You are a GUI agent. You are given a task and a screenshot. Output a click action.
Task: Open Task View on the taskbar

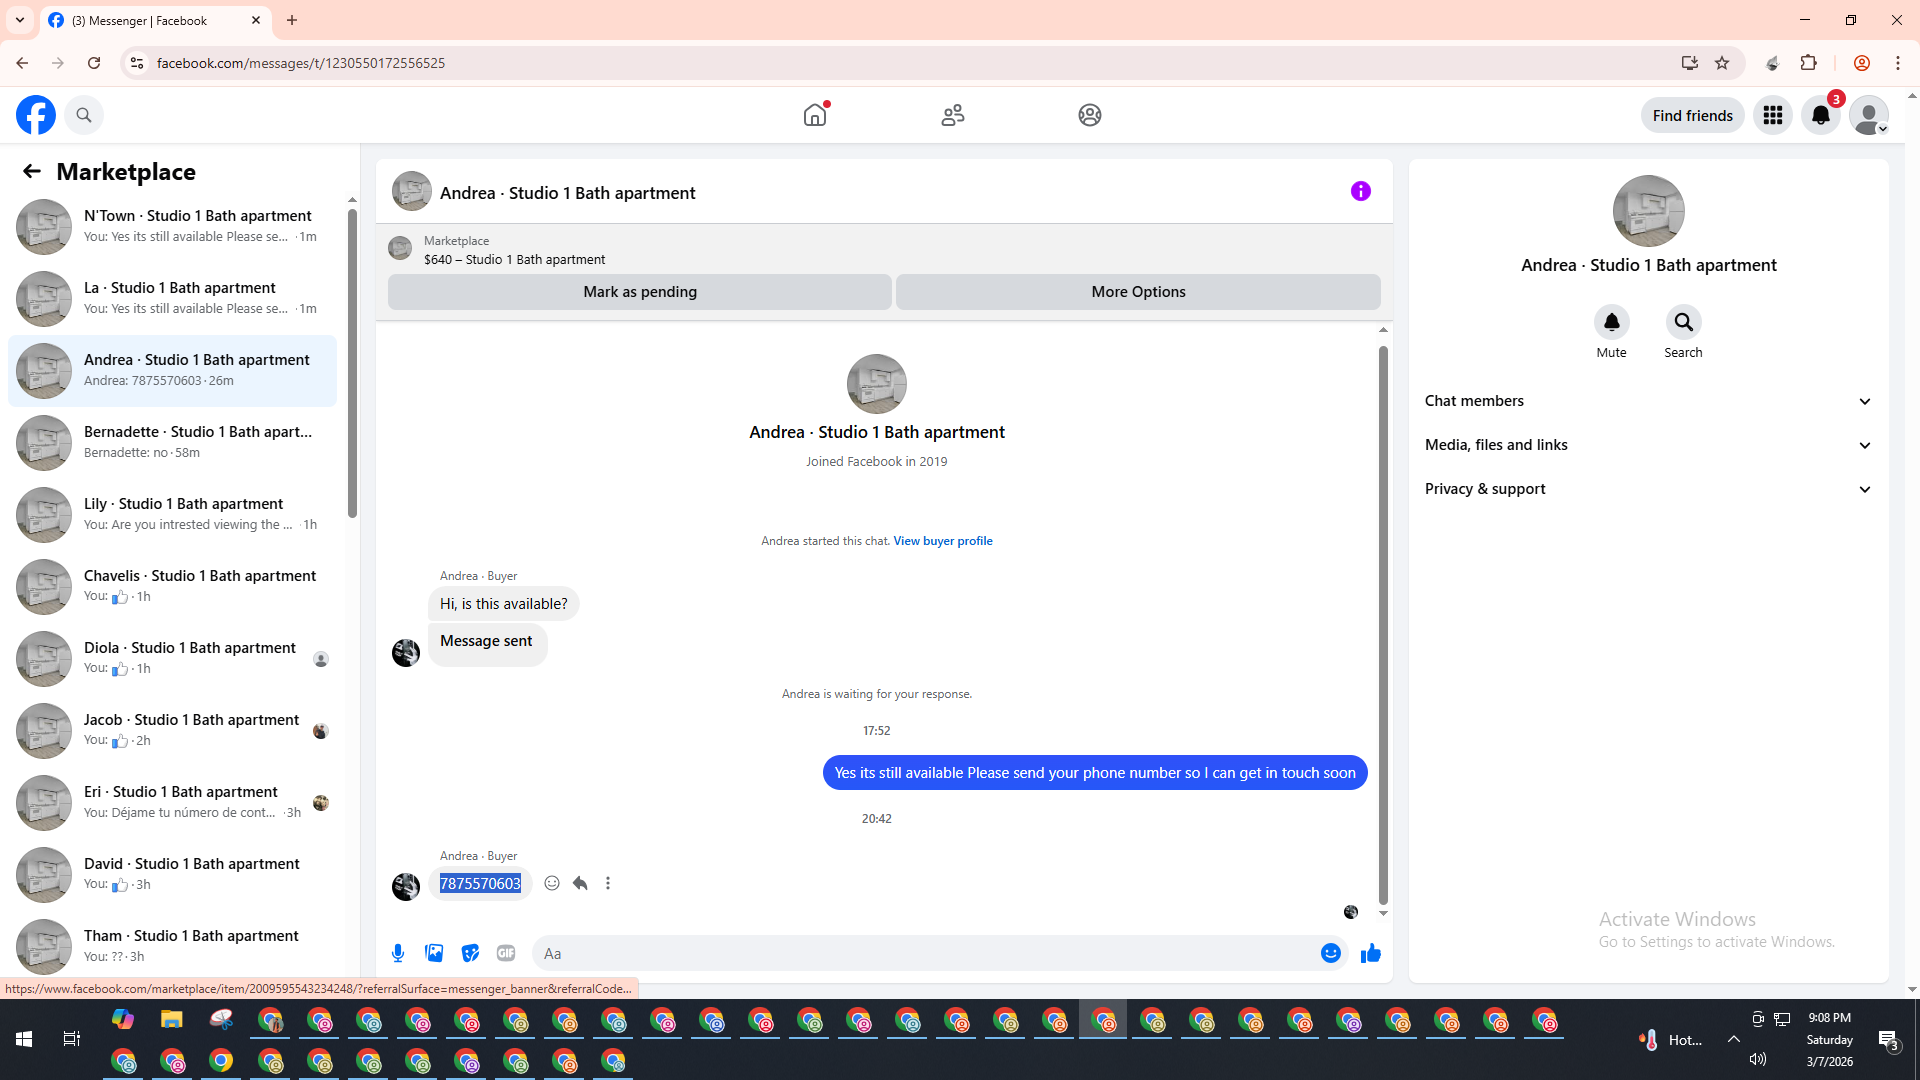click(72, 1039)
